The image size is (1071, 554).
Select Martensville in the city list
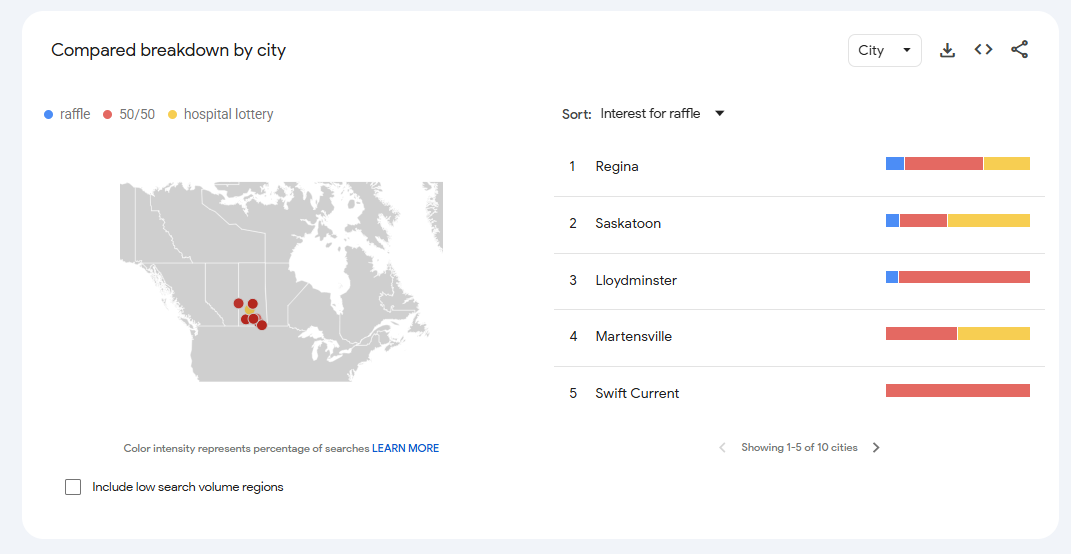click(x=633, y=336)
